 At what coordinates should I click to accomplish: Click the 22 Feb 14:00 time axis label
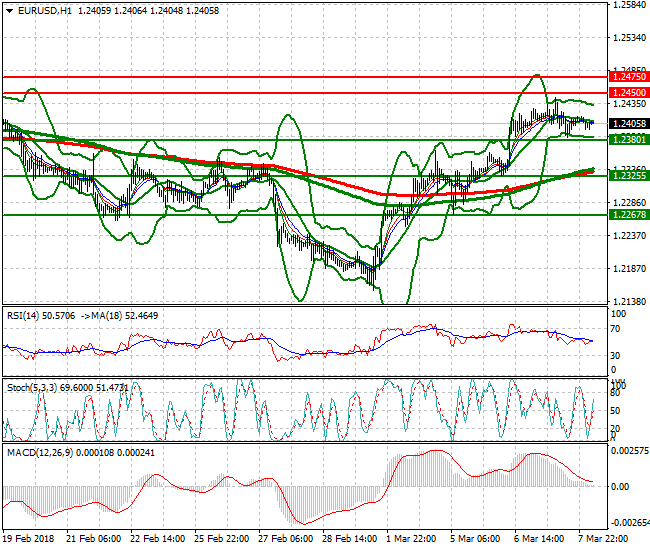(158, 538)
